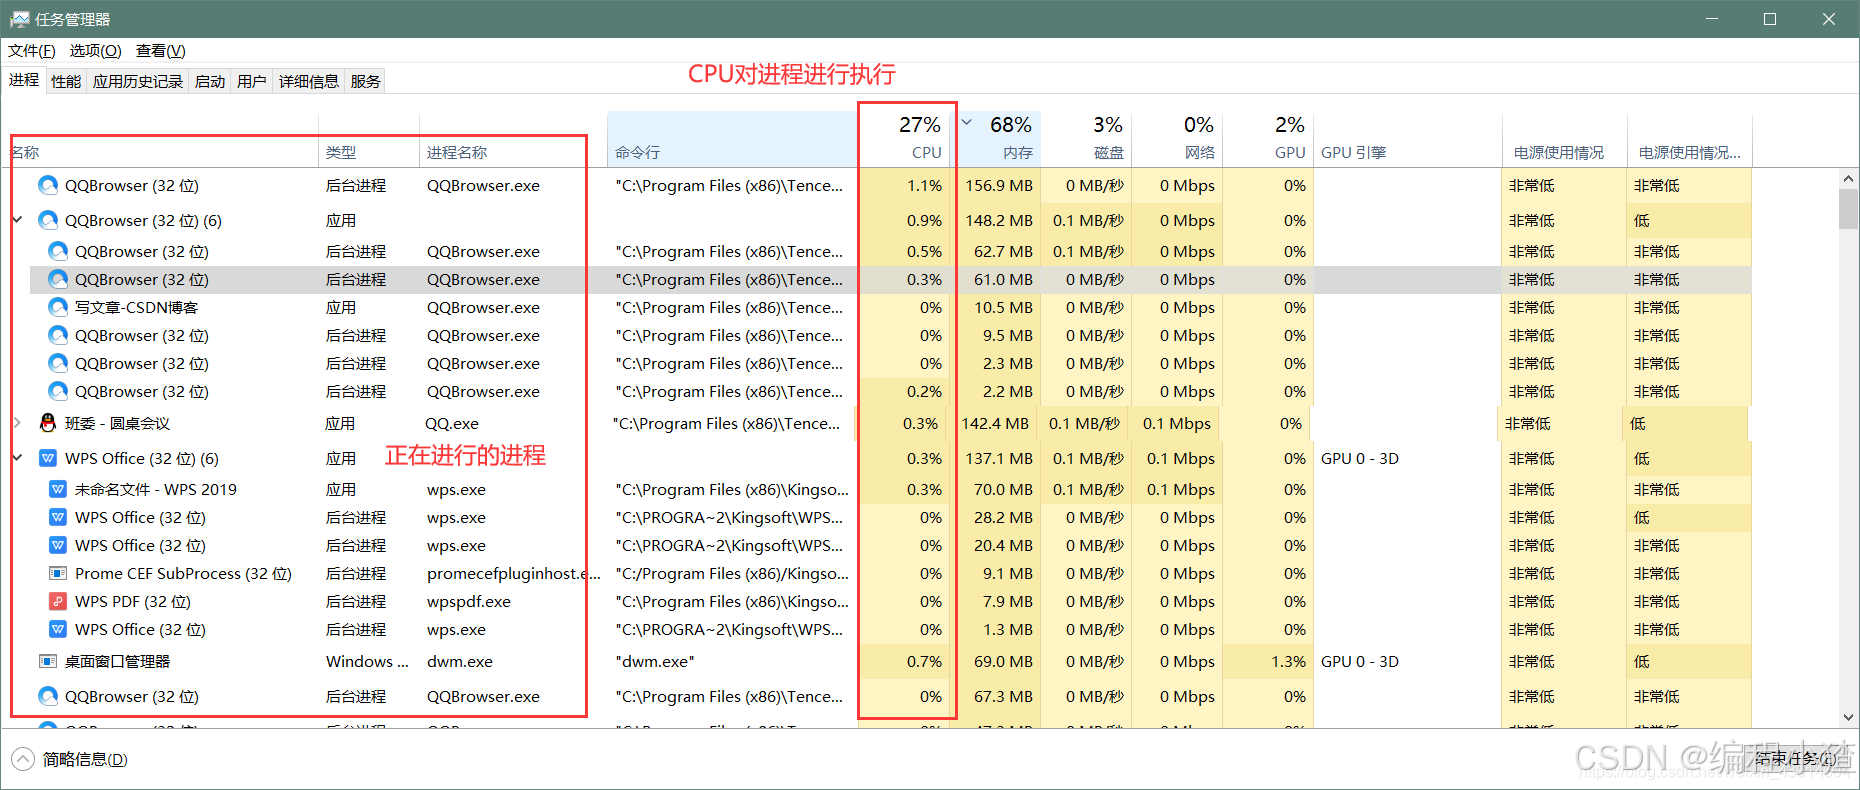Click the vertical scrollbar thumb
The width and height of the screenshot is (1860, 790).
pos(1848,209)
